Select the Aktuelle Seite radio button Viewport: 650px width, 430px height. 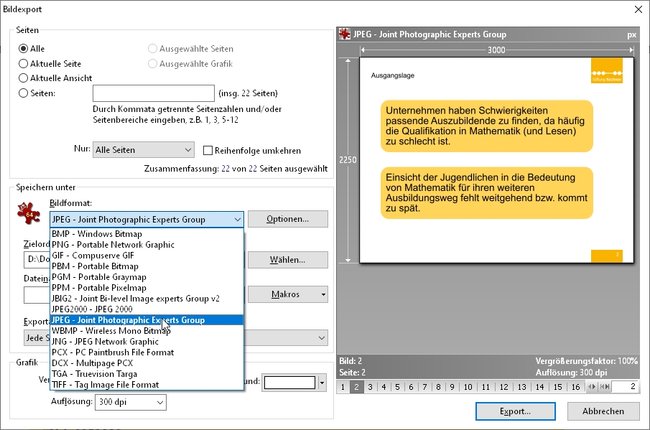pos(23,63)
